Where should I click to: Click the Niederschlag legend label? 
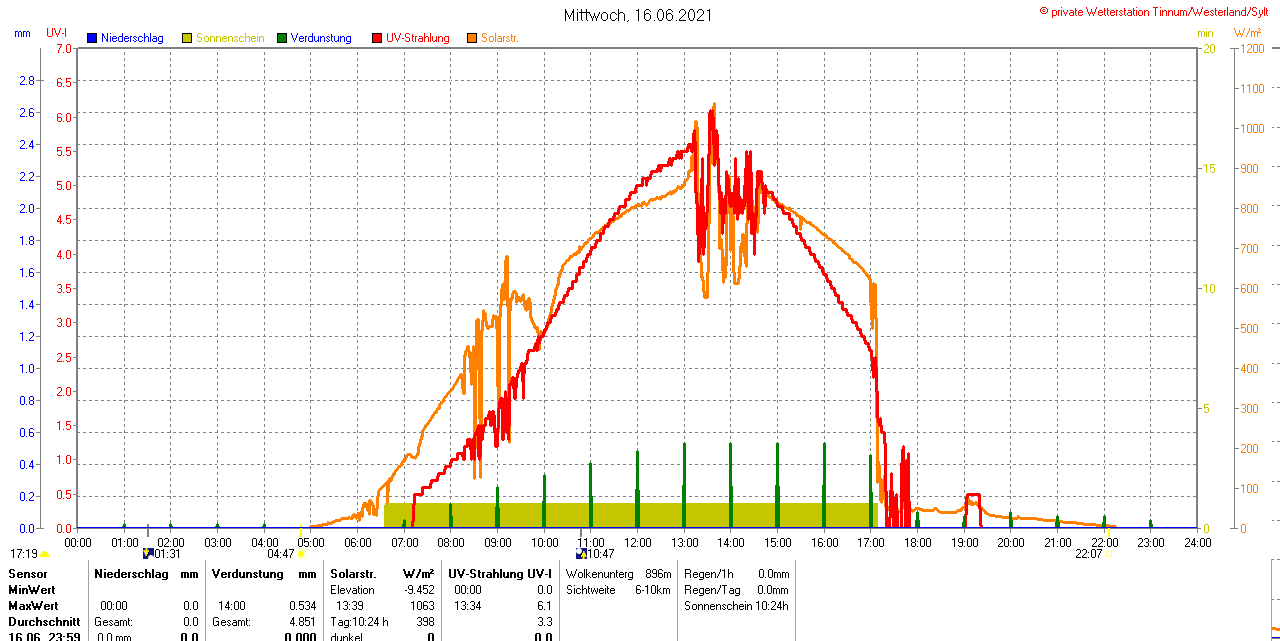132,38
